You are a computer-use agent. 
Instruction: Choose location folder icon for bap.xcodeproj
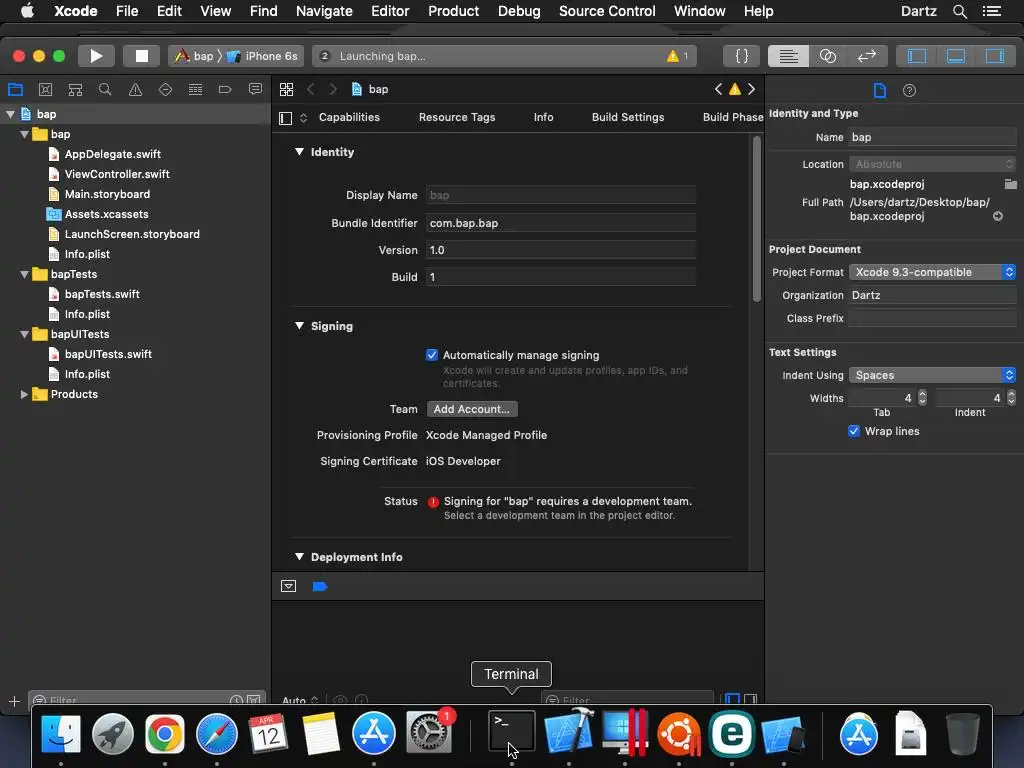pyautogui.click(x=1010, y=184)
